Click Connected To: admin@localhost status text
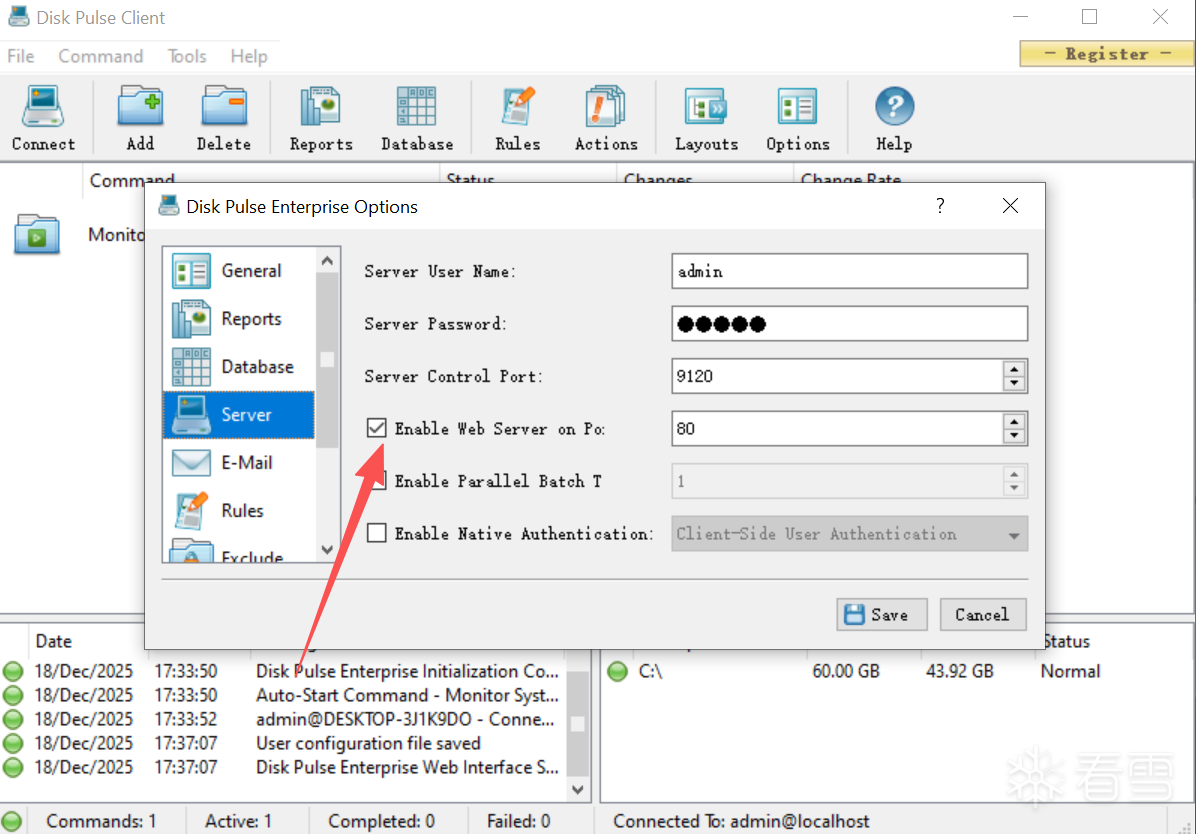This screenshot has width=1196, height=834. pos(741,821)
